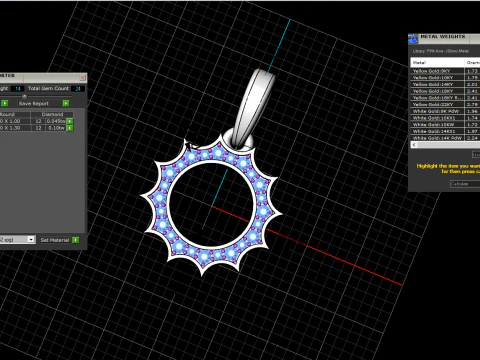Select the White Gold 9K PdW row
This screenshot has width=480, height=360.
(445, 111)
